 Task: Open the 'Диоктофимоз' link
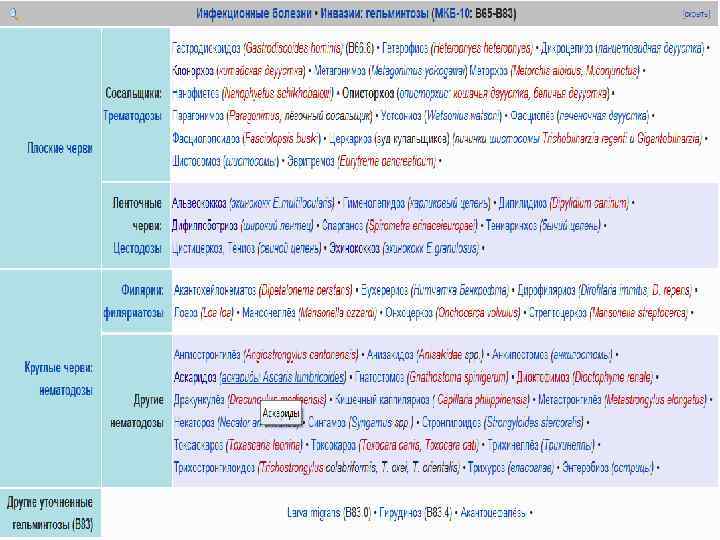click(543, 377)
